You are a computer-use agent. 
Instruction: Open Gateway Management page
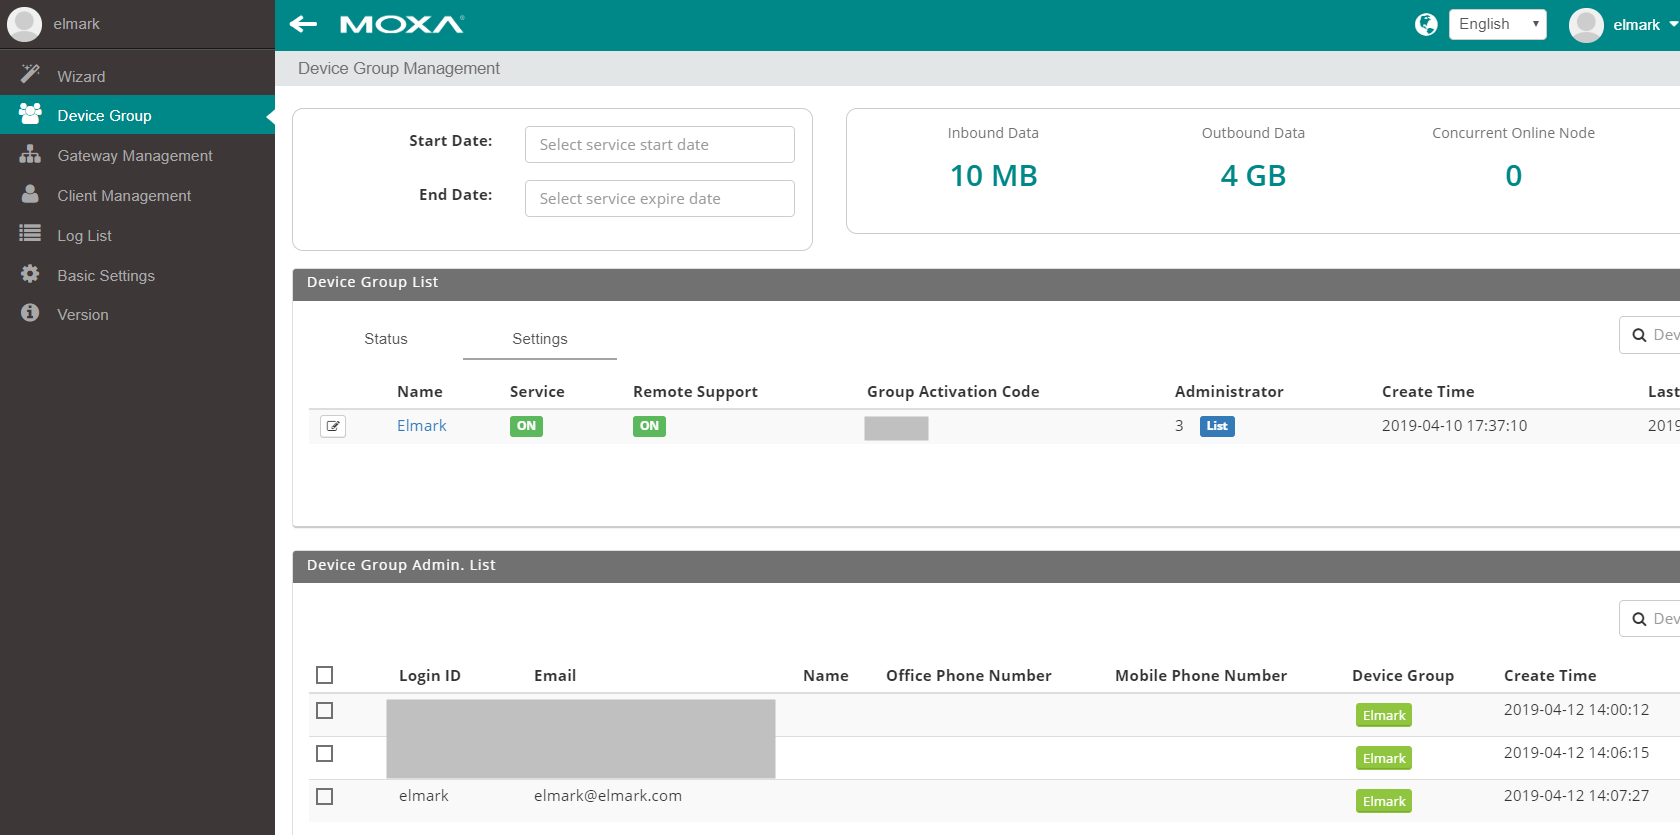pos(137,155)
